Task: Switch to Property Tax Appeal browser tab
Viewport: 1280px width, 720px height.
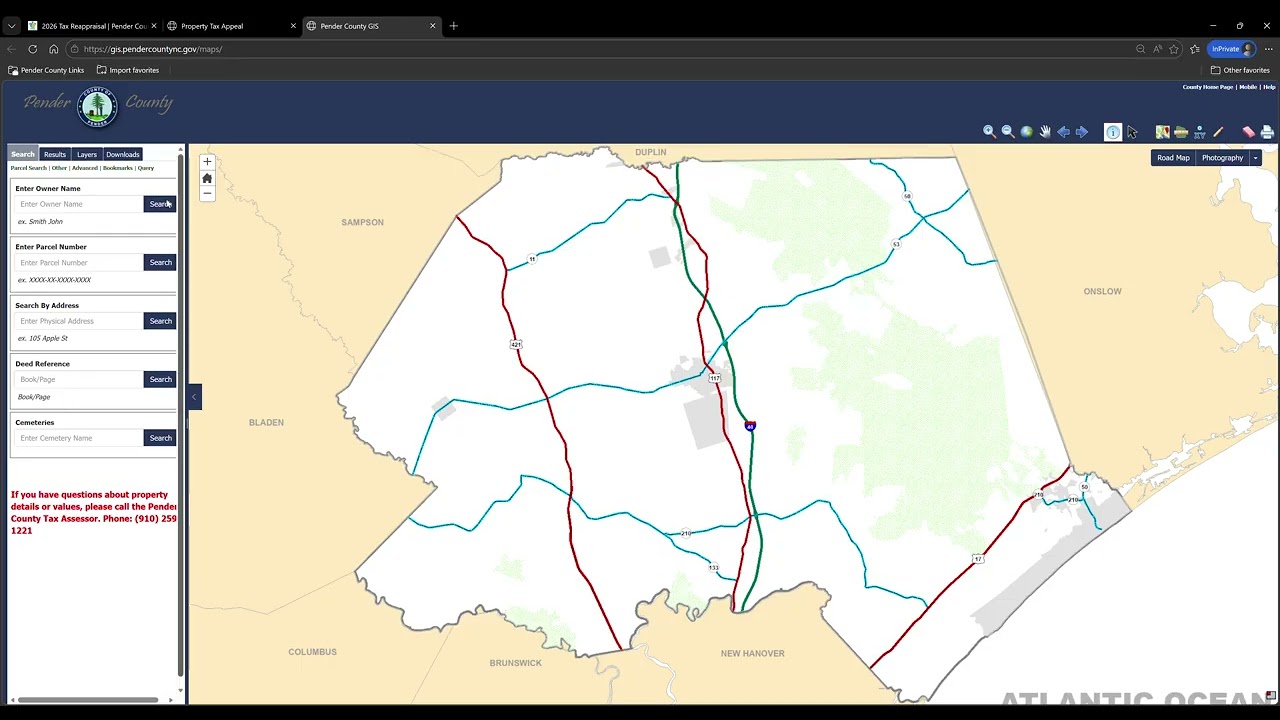Action: (x=231, y=26)
